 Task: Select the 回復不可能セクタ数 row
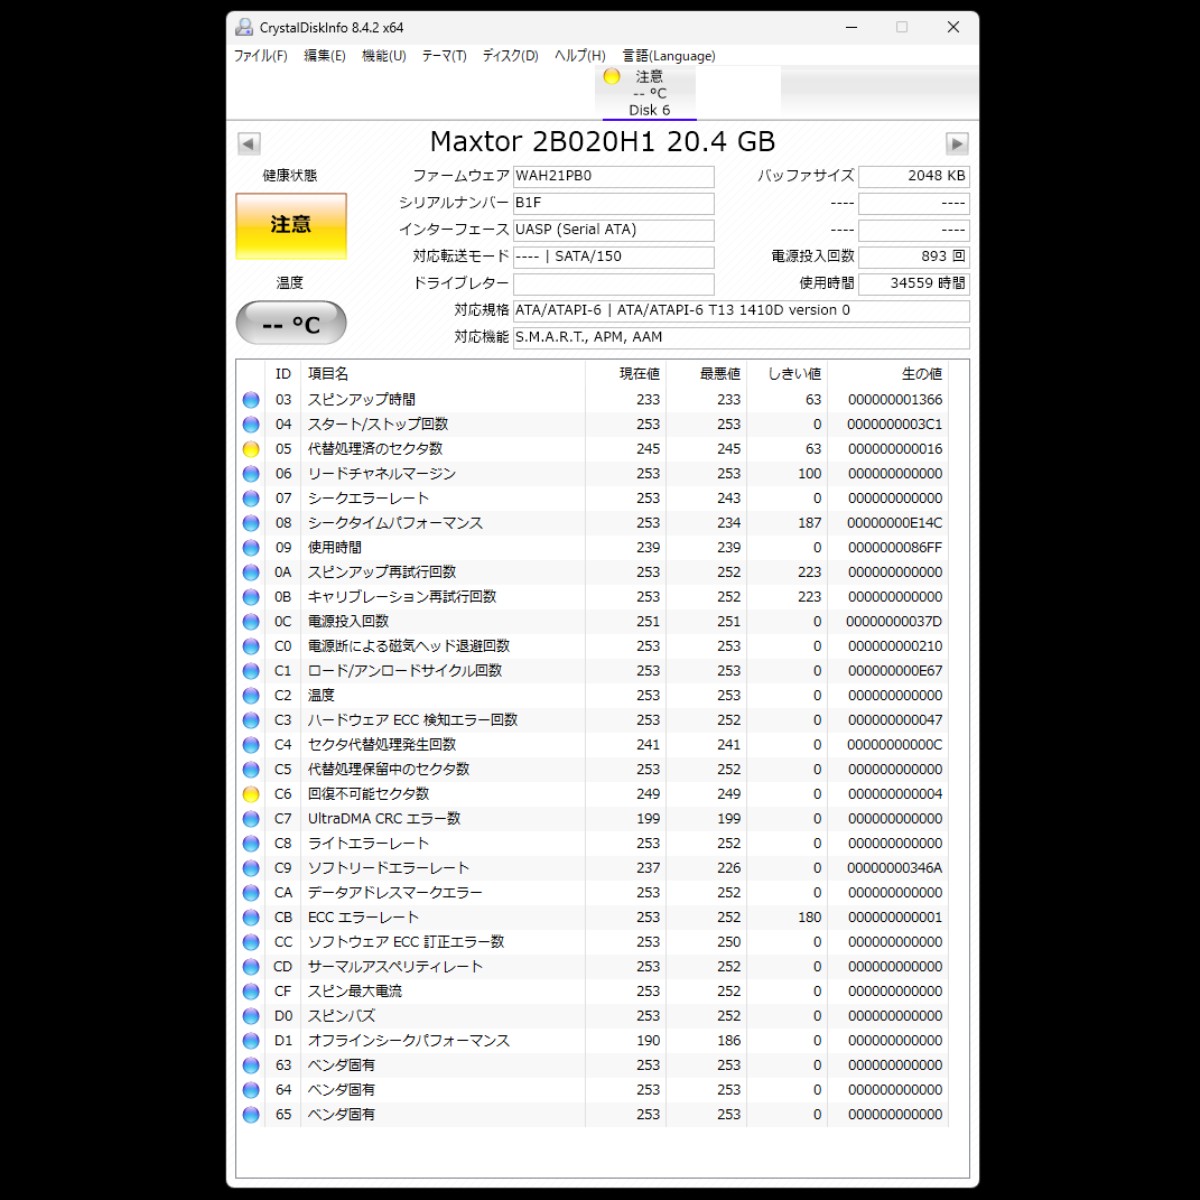point(592,794)
